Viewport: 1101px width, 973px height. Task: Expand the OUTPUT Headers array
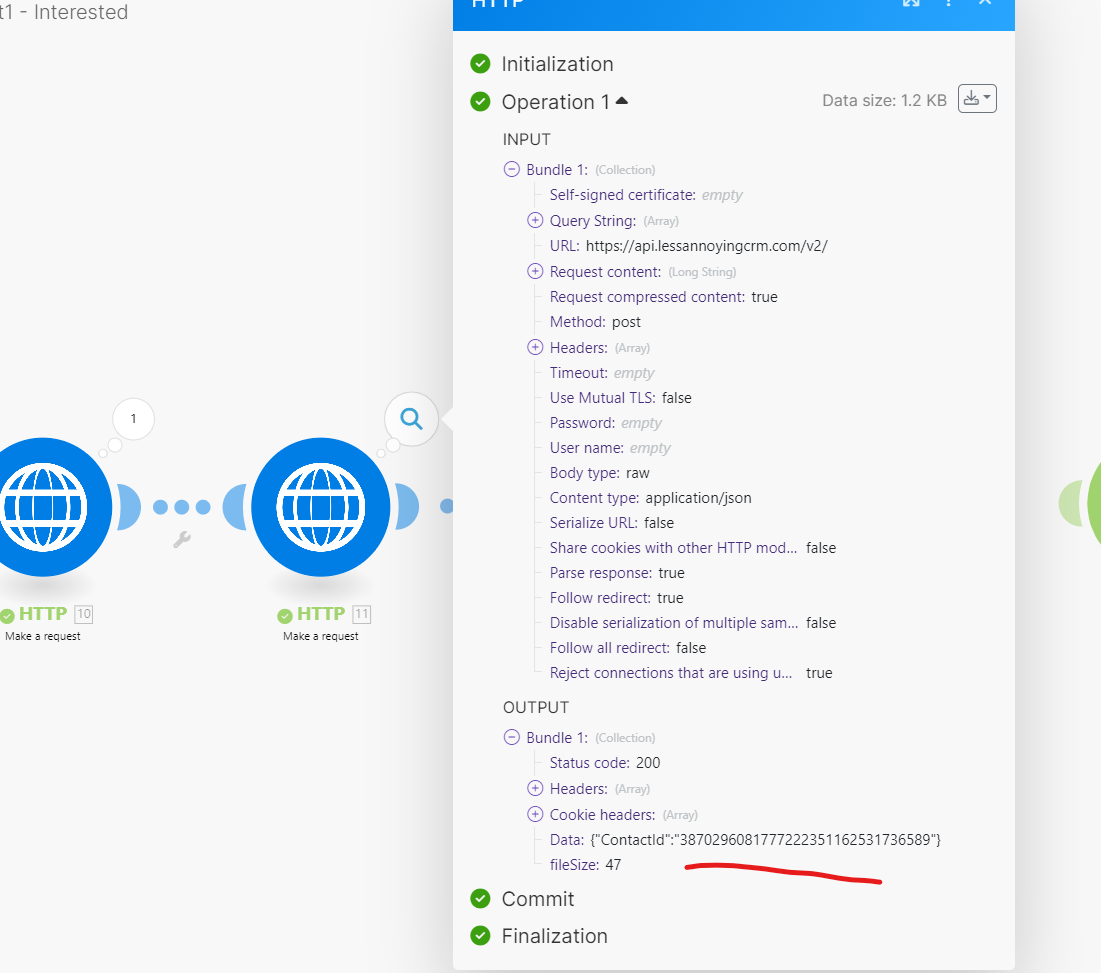[x=535, y=788]
